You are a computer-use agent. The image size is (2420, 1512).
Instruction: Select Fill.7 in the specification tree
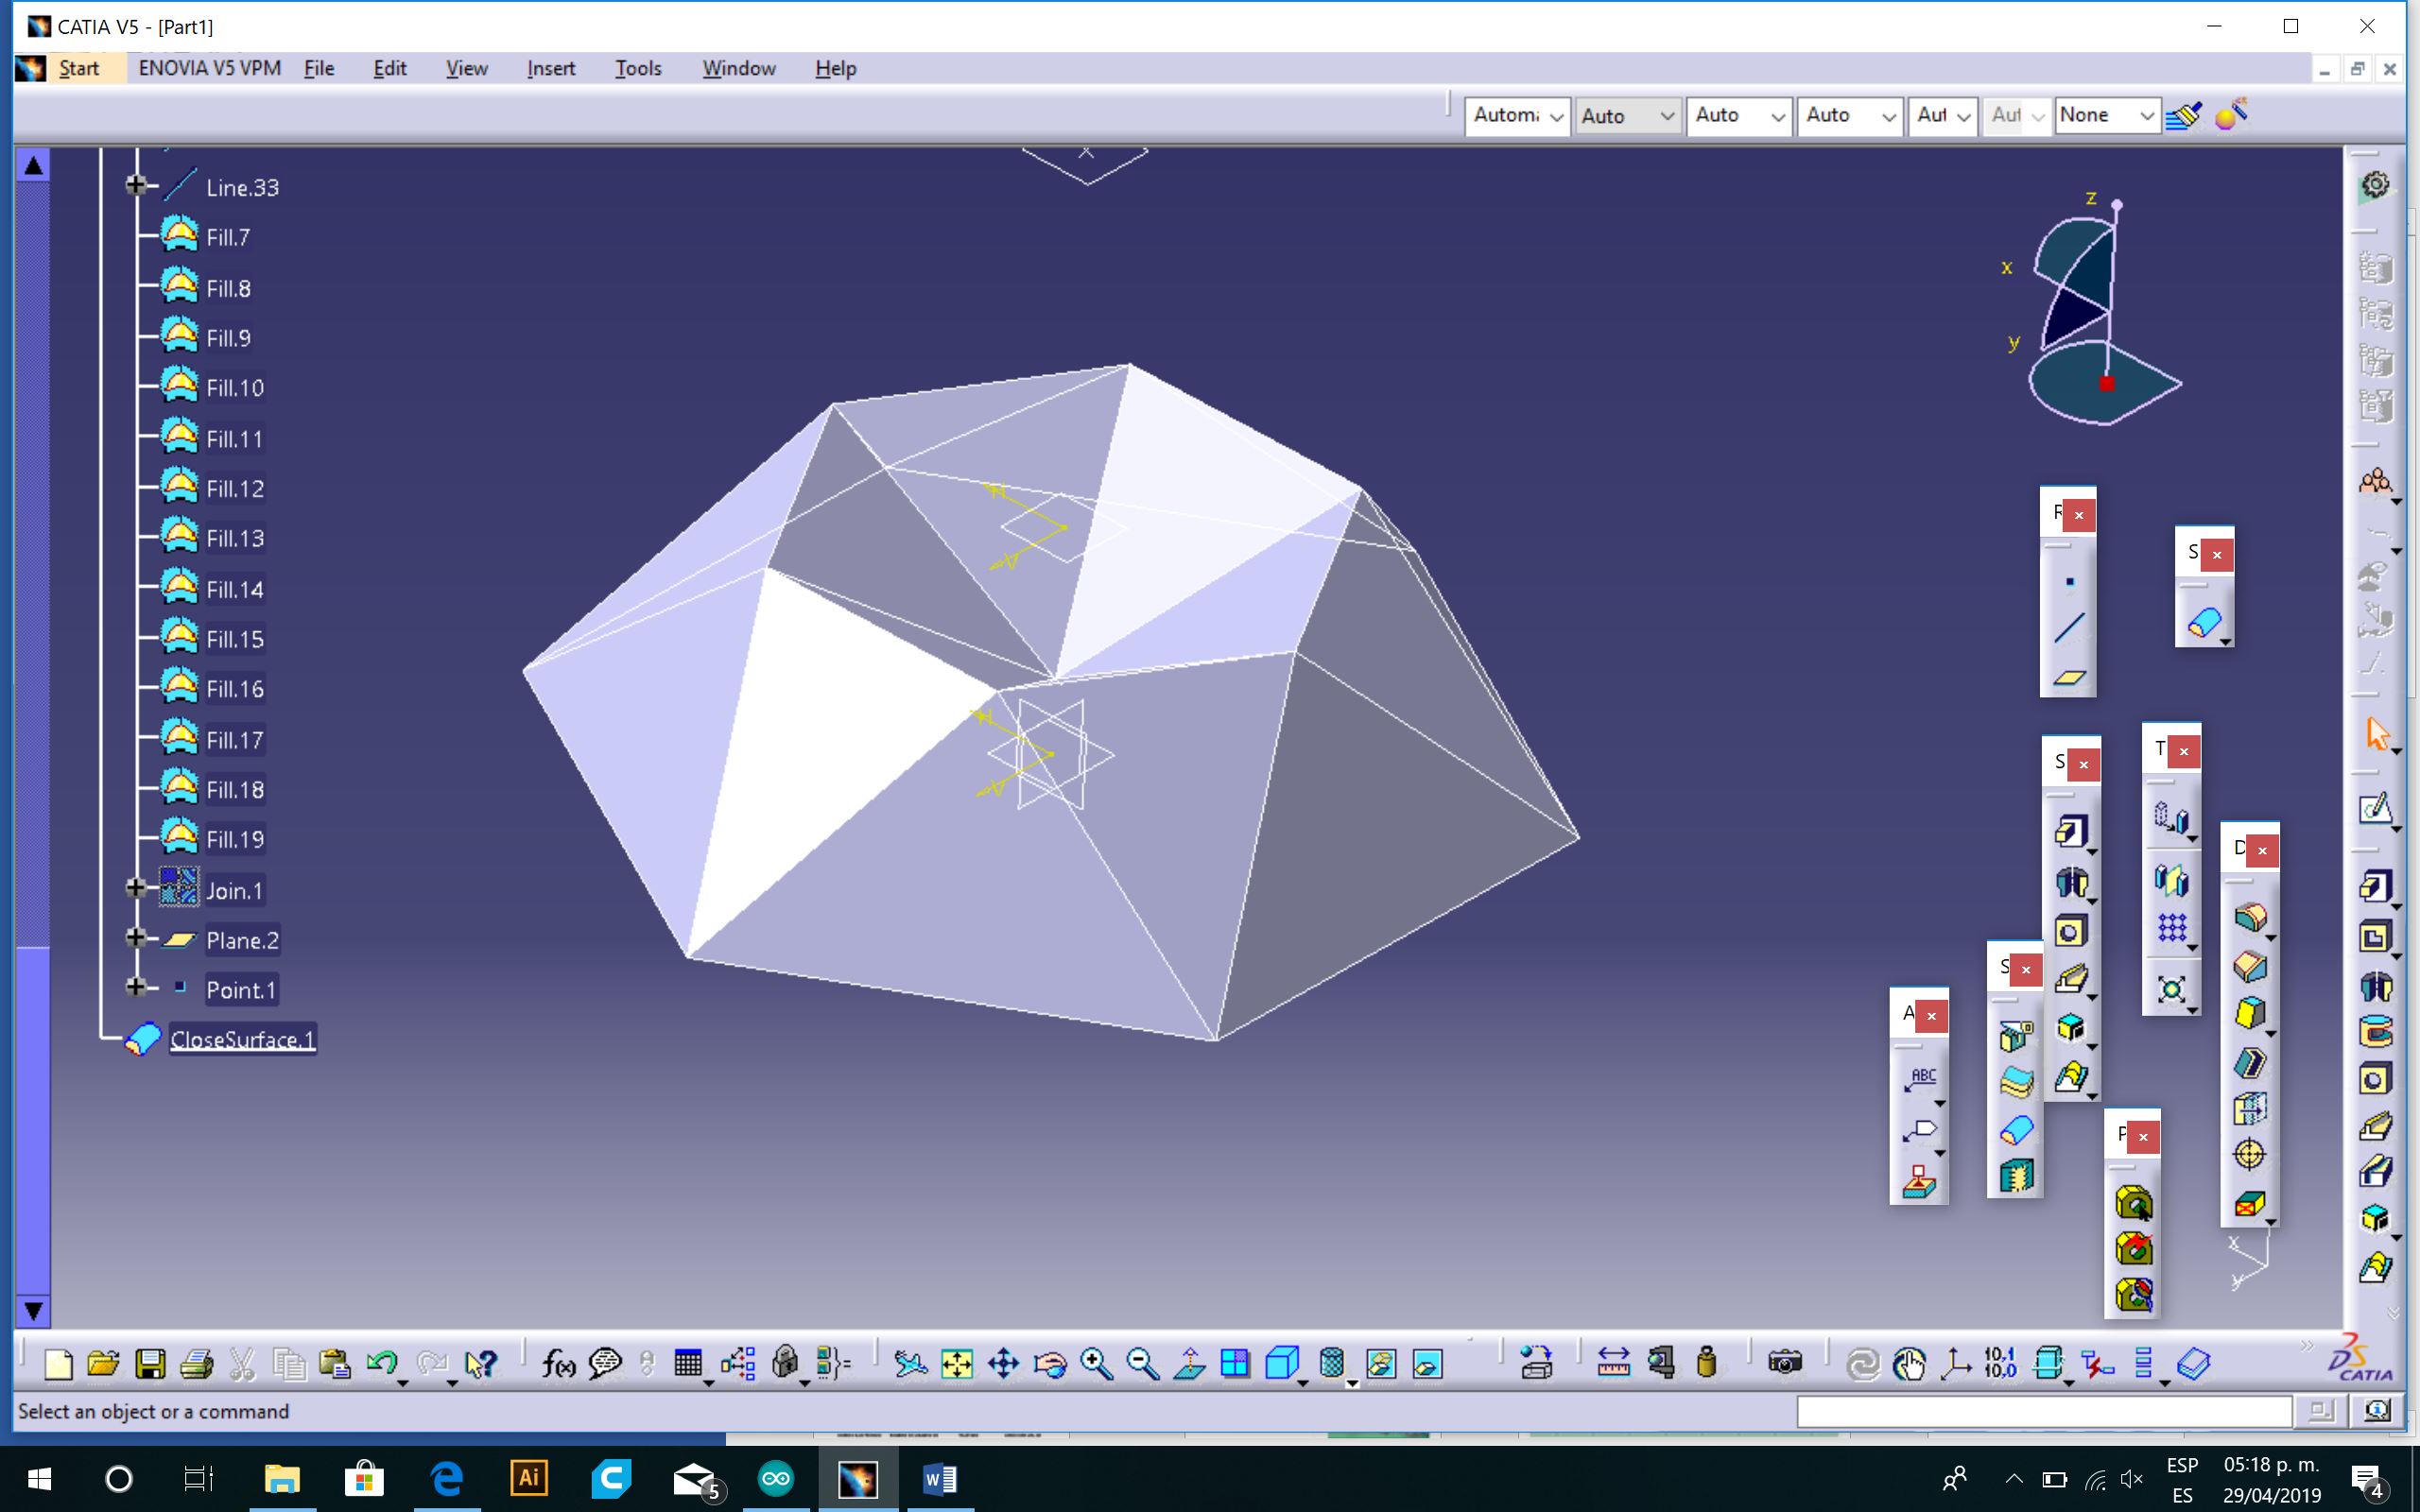(x=228, y=238)
